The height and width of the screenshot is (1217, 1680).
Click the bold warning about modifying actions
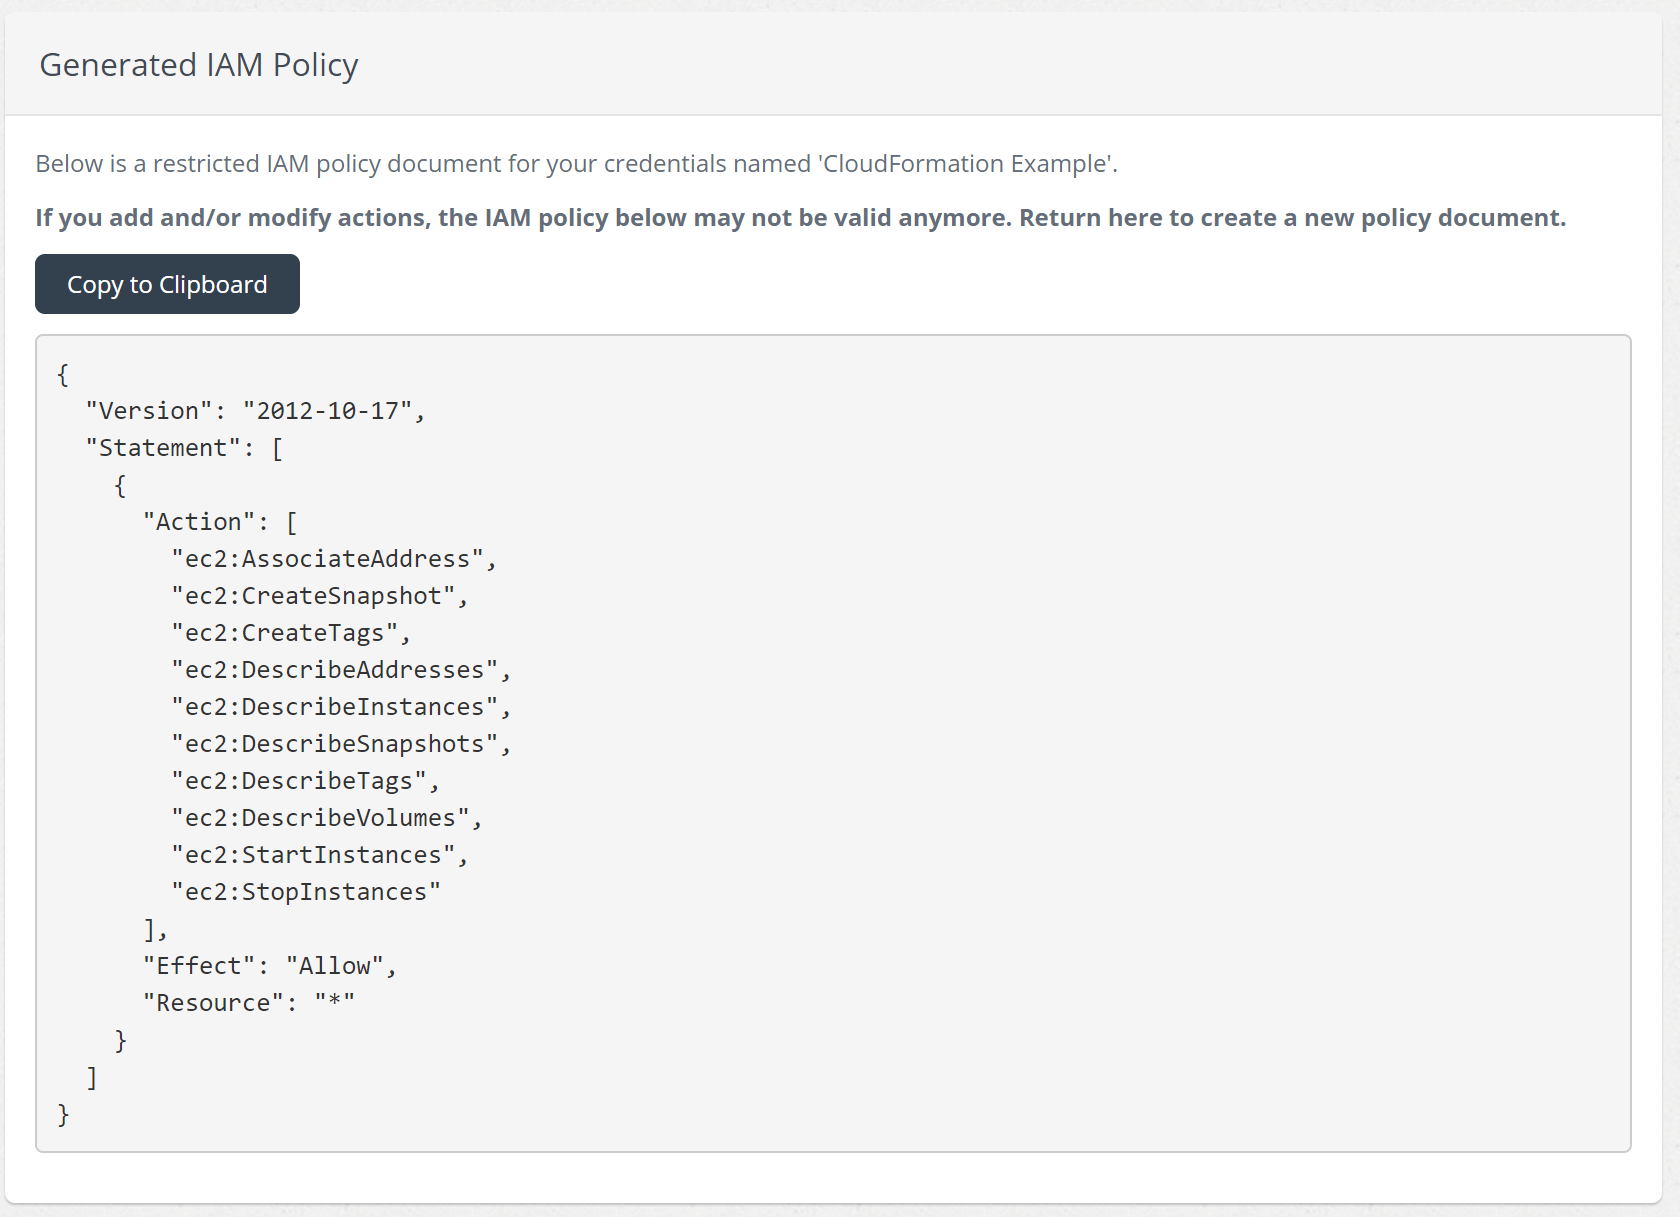(x=800, y=217)
